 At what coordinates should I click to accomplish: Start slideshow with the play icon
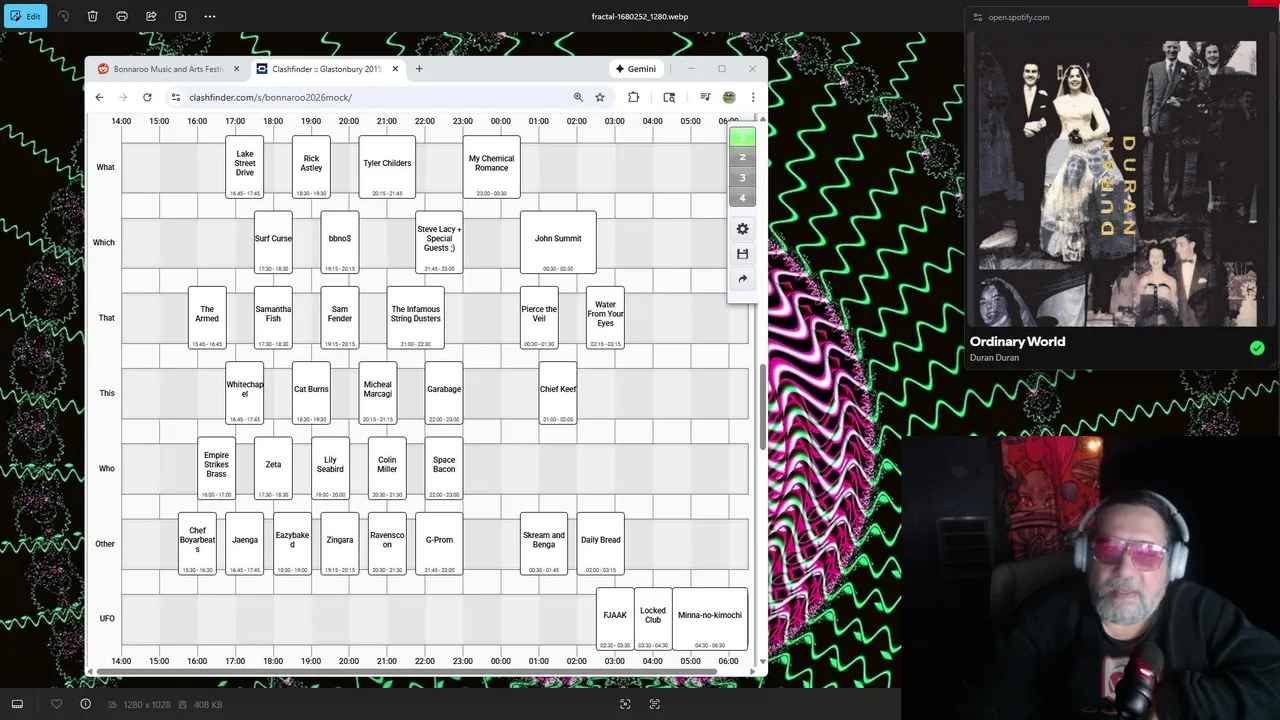180,16
